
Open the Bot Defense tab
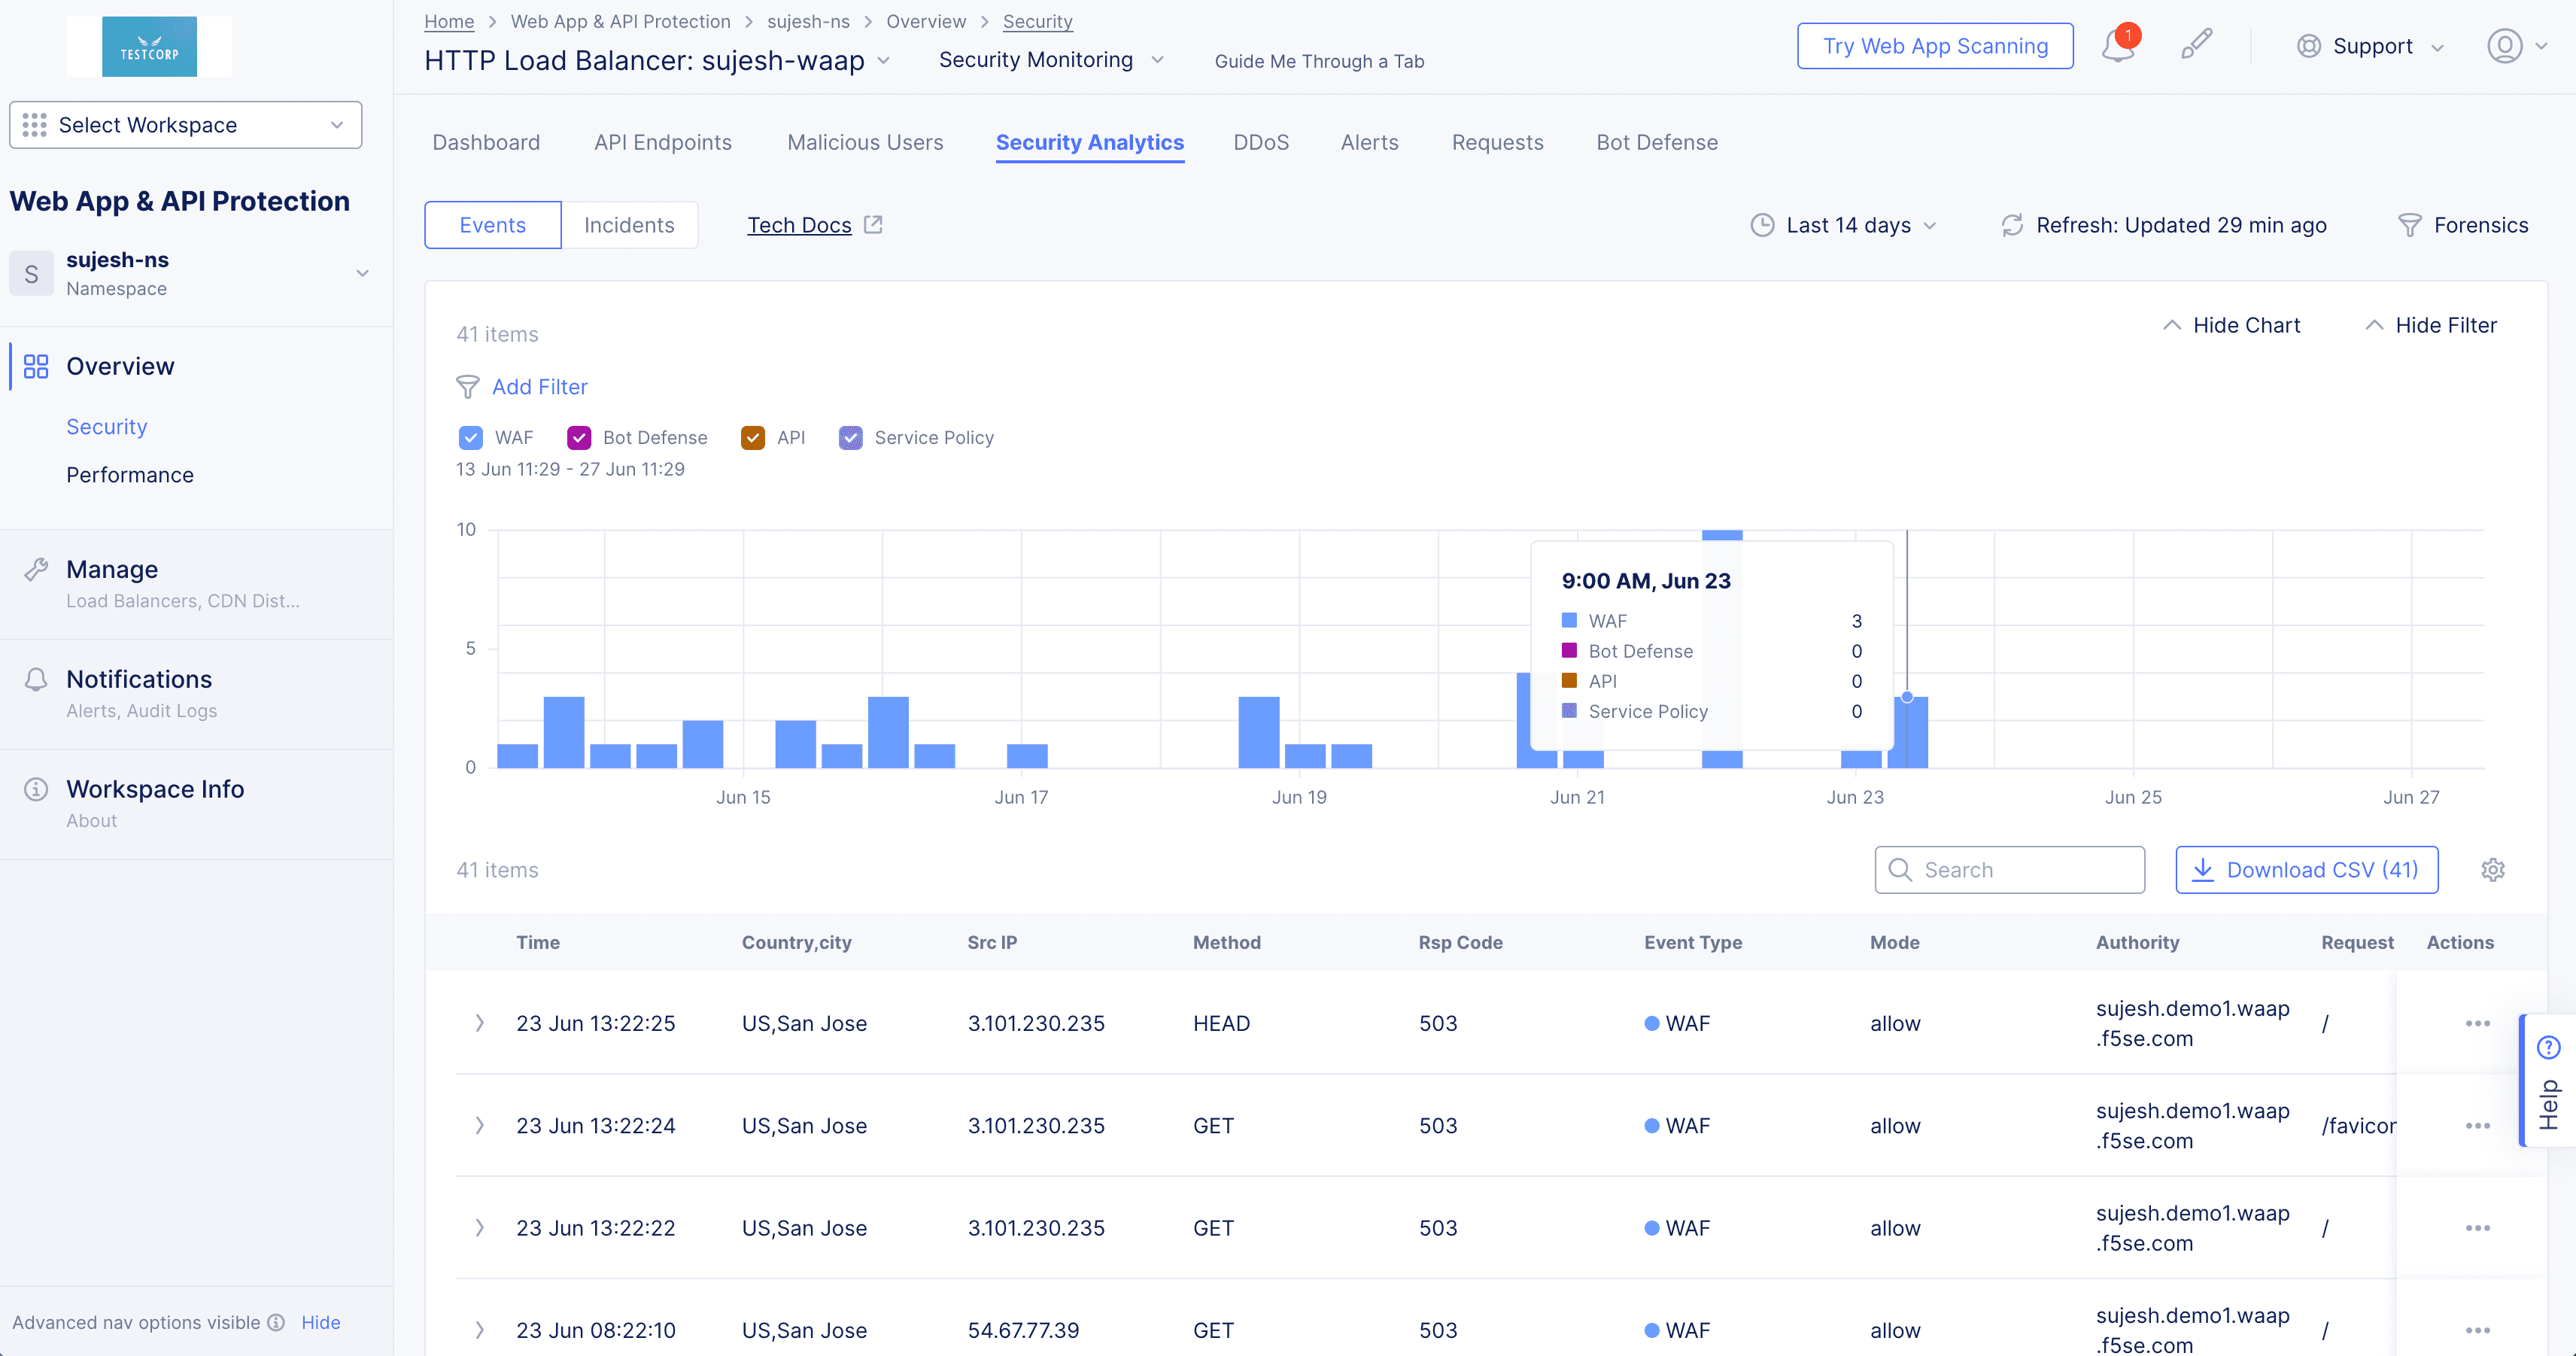click(x=1657, y=142)
